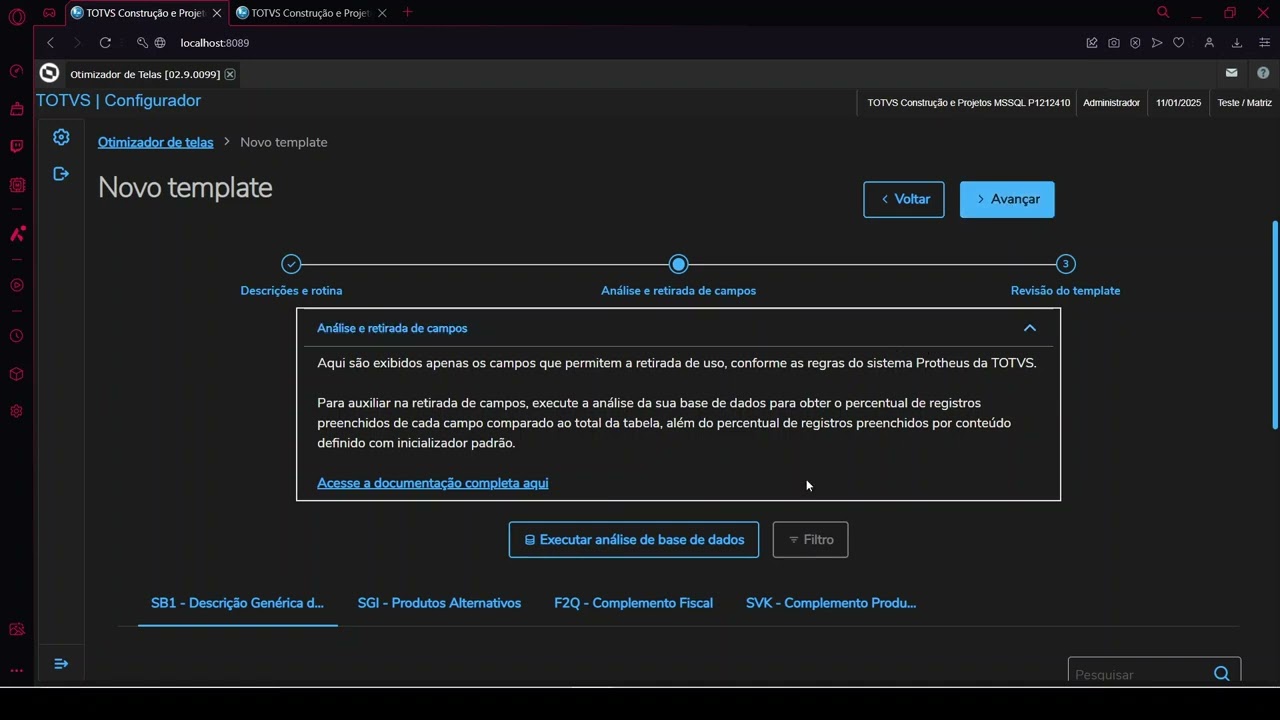Click TOTVS Construção e Projetos MSSQL P1212410
Viewport: 1280px width, 720px height.
tap(968, 103)
